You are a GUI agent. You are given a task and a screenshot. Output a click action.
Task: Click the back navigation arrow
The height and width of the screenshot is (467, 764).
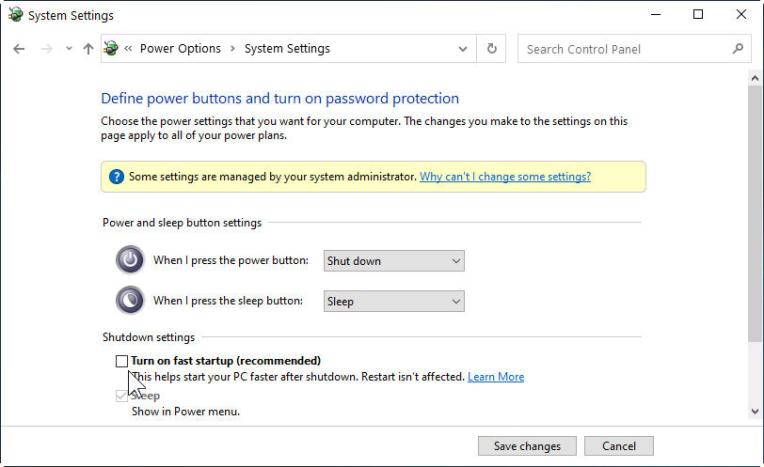(x=19, y=49)
